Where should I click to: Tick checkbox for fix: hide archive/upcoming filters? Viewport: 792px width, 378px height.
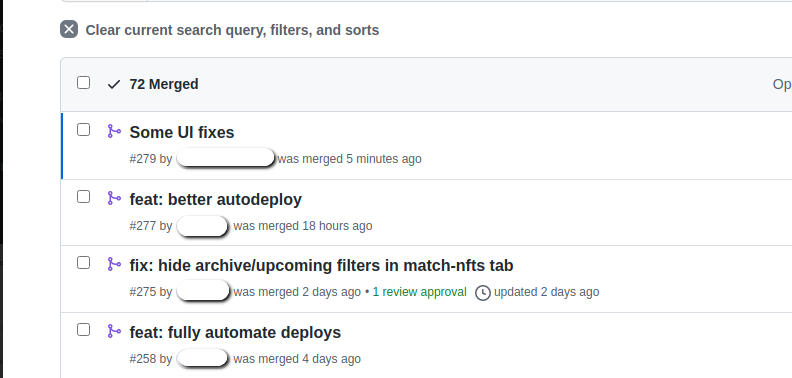pyautogui.click(x=83, y=263)
